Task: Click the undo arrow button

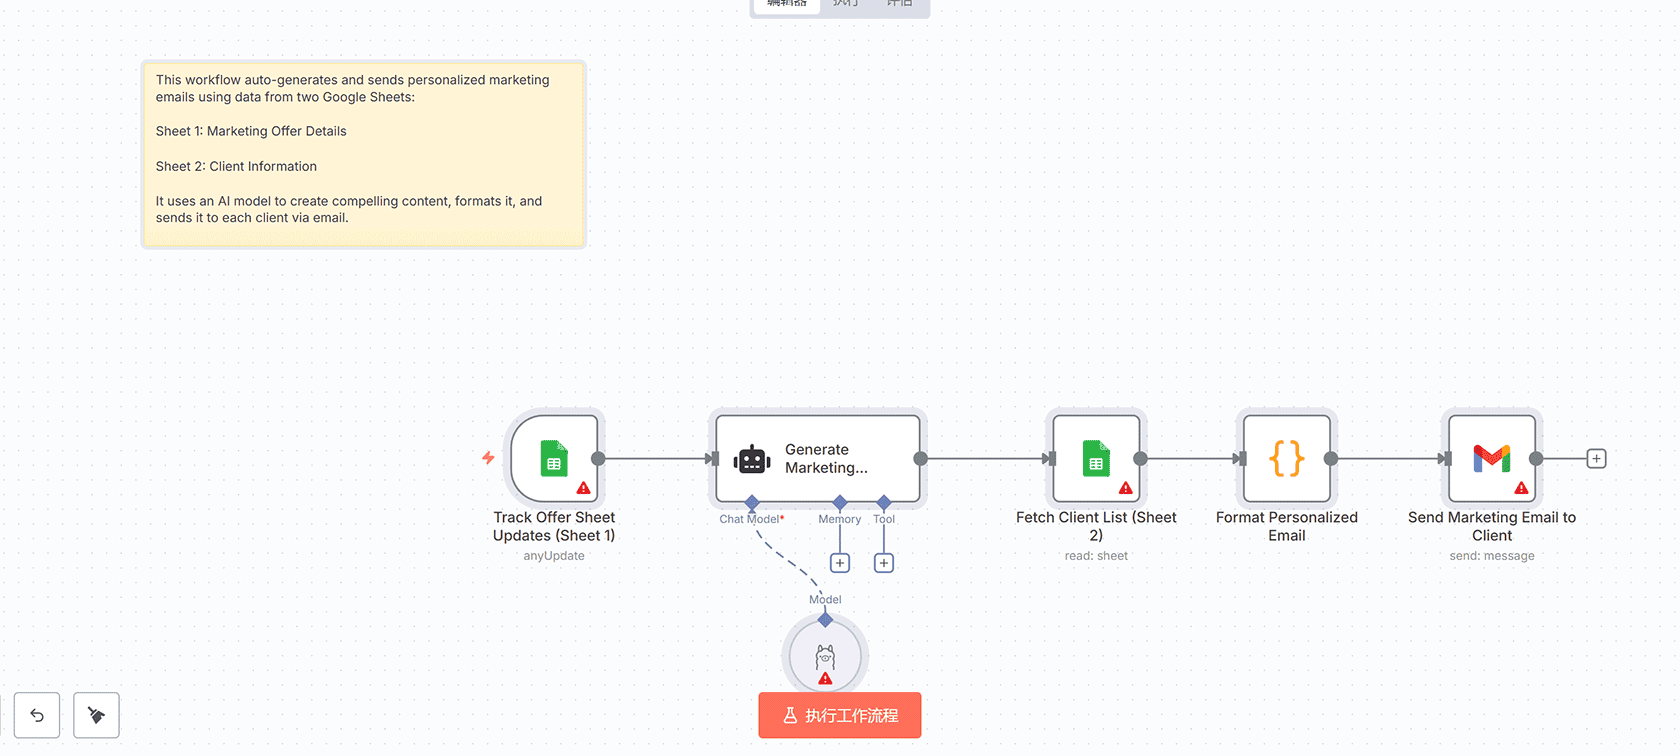Action: (x=37, y=715)
